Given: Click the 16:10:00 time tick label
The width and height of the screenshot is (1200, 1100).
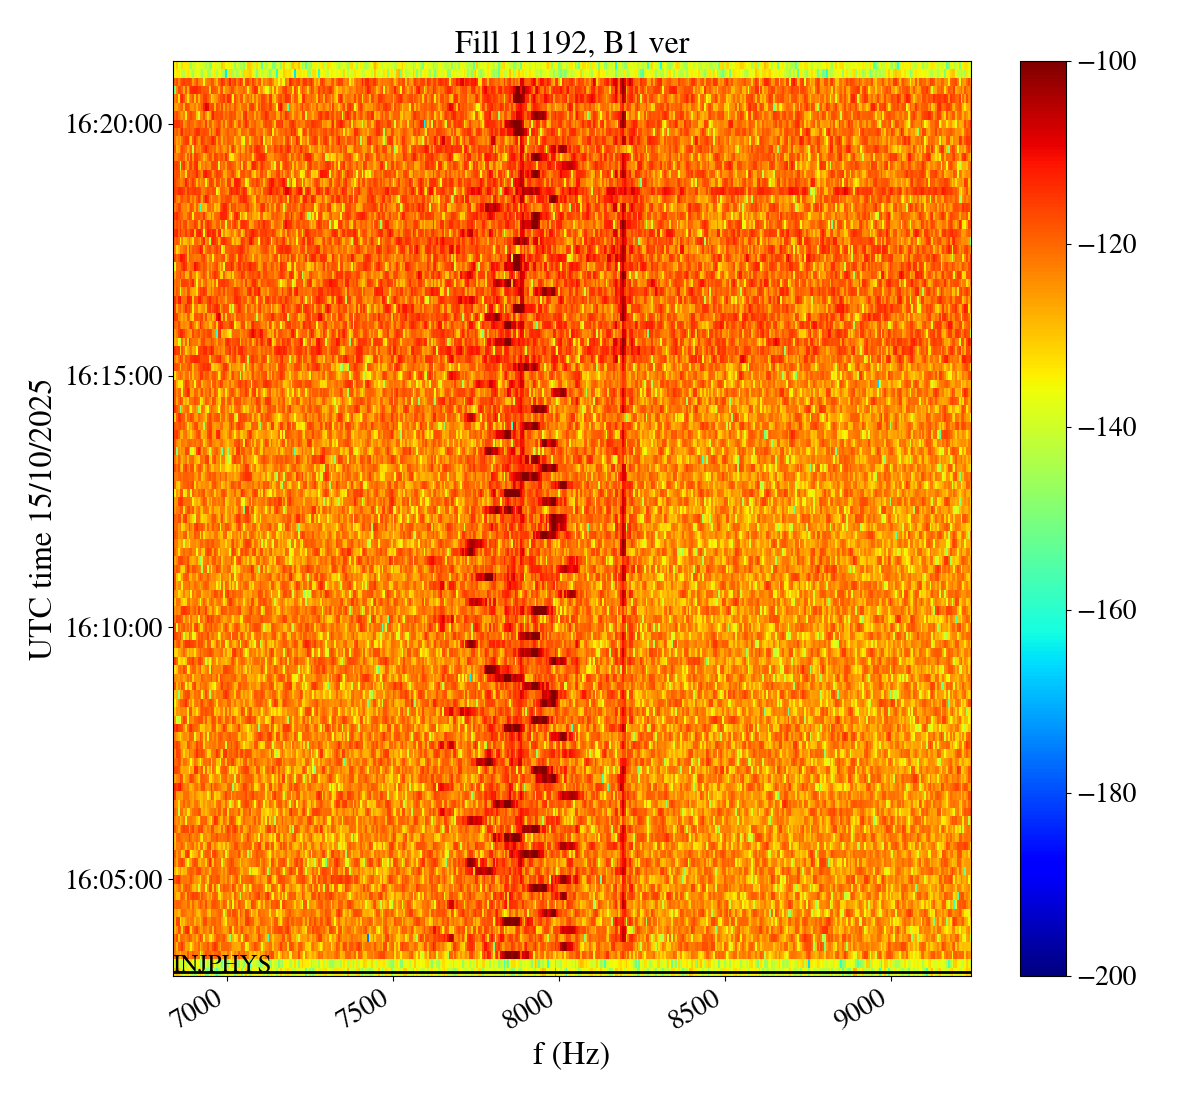Looking at the screenshot, I should [x=113, y=628].
